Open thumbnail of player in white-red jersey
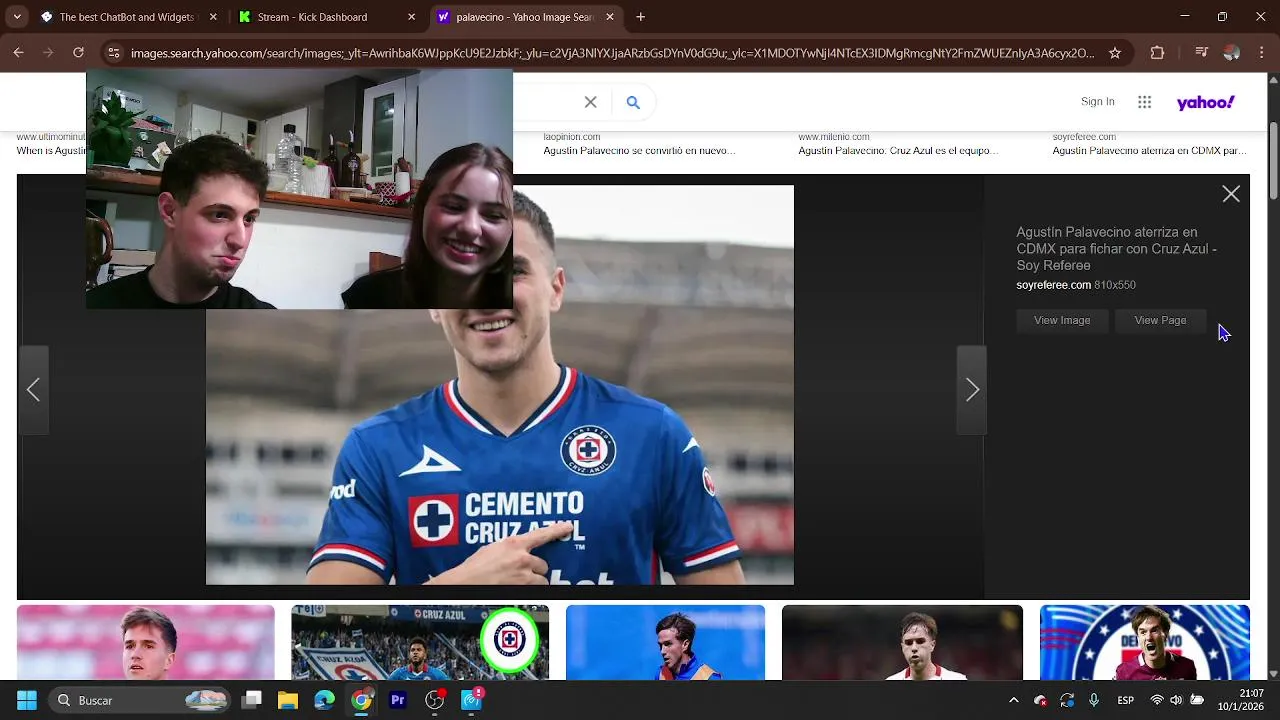The height and width of the screenshot is (720, 1280). pos(902,642)
